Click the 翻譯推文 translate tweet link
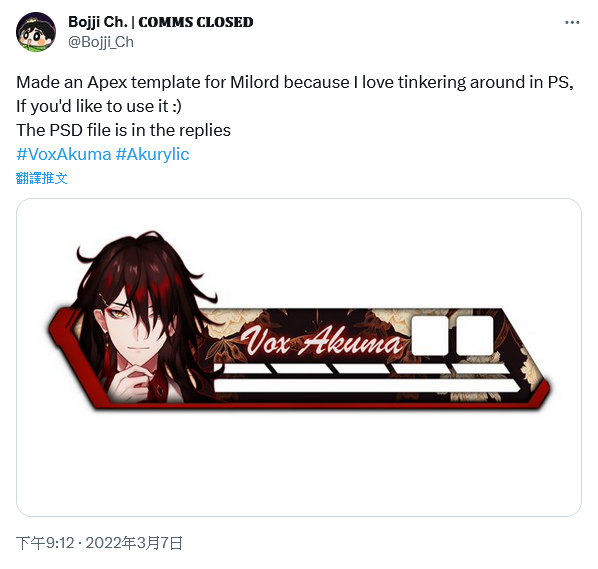This screenshot has height=569, width=598. click(x=42, y=178)
